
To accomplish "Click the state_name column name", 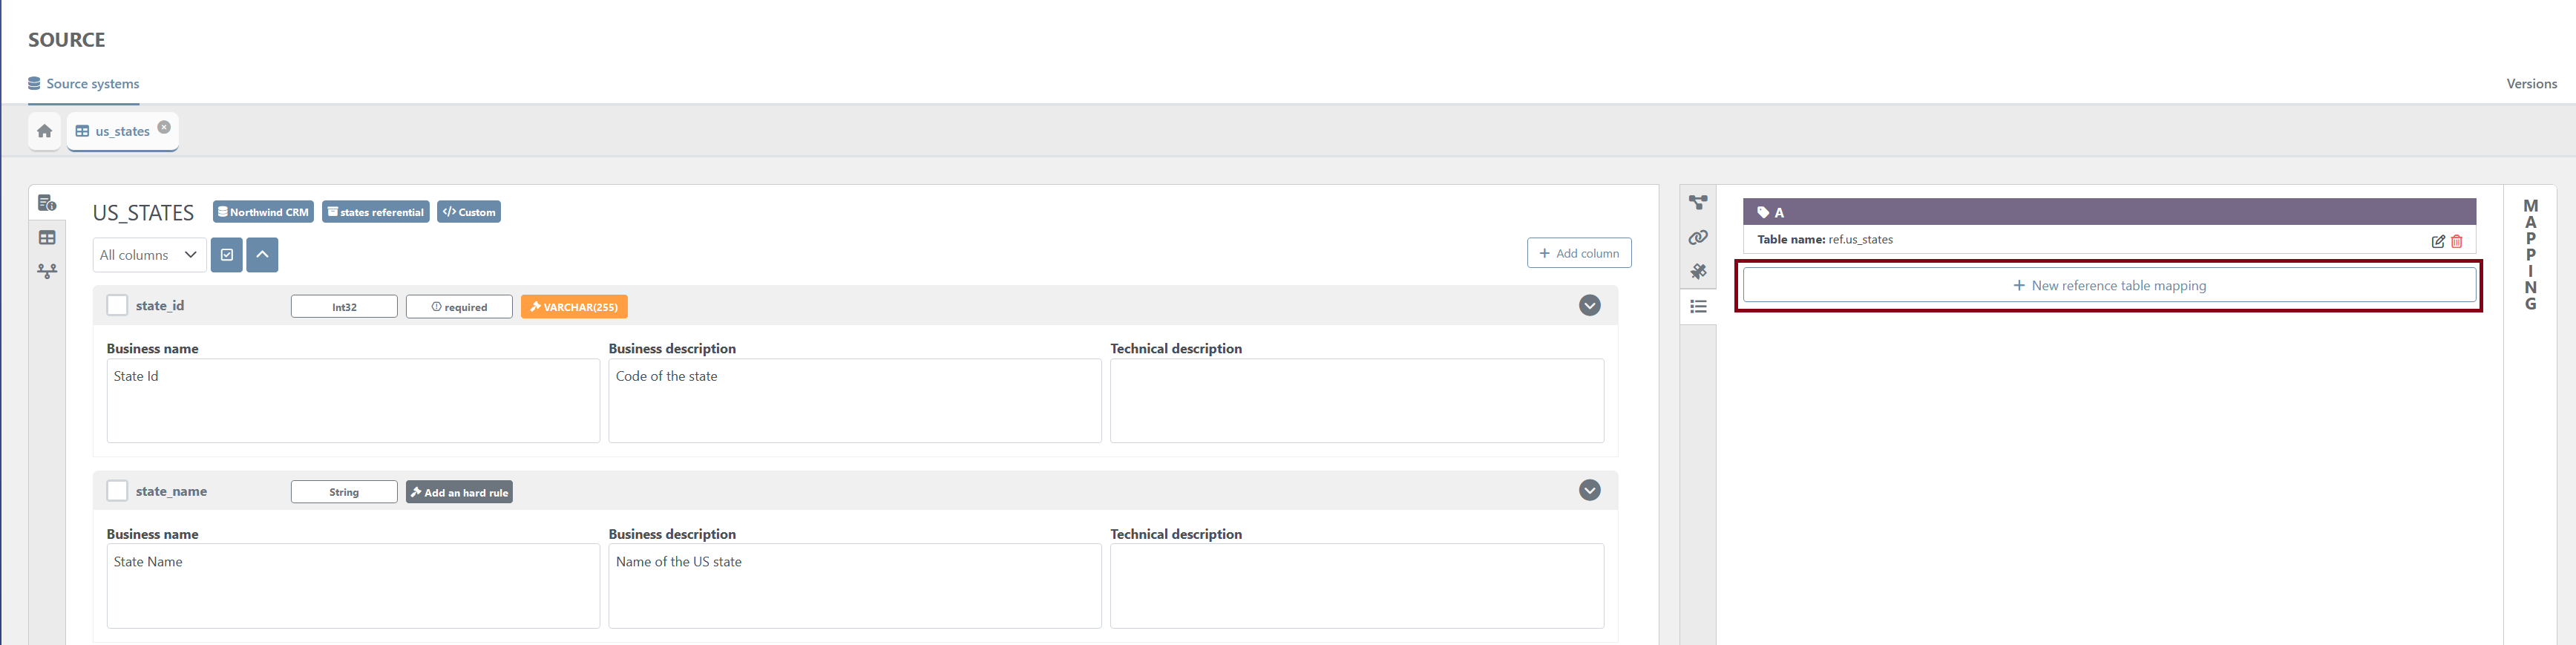I will (x=171, y=491).
